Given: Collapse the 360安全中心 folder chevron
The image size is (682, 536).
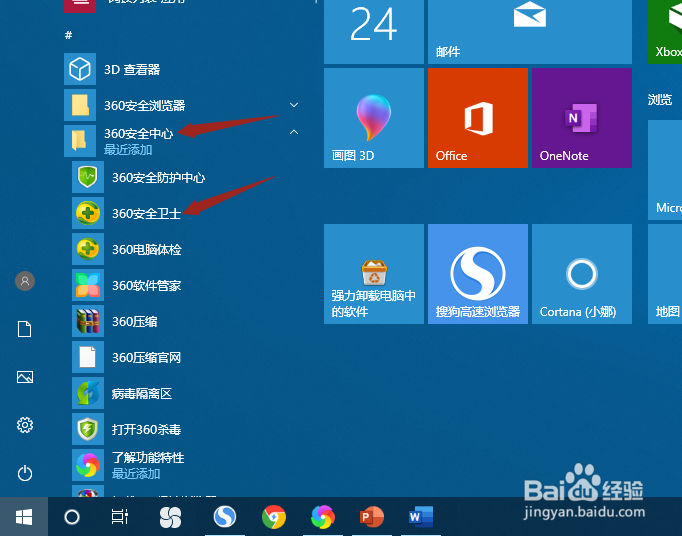Looking at the screenshot, I should pyautogui.click(x=294, y=132).
